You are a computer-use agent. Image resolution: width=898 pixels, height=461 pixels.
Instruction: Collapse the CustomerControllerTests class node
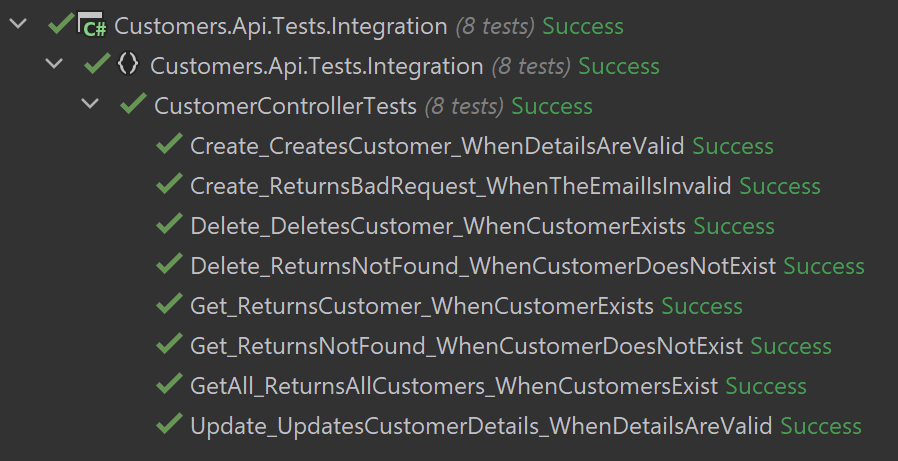[91, 105]
